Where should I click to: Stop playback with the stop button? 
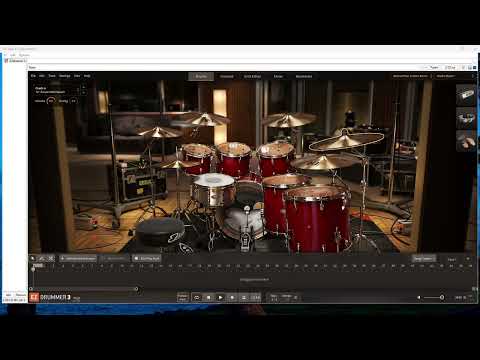coord(208,297)
